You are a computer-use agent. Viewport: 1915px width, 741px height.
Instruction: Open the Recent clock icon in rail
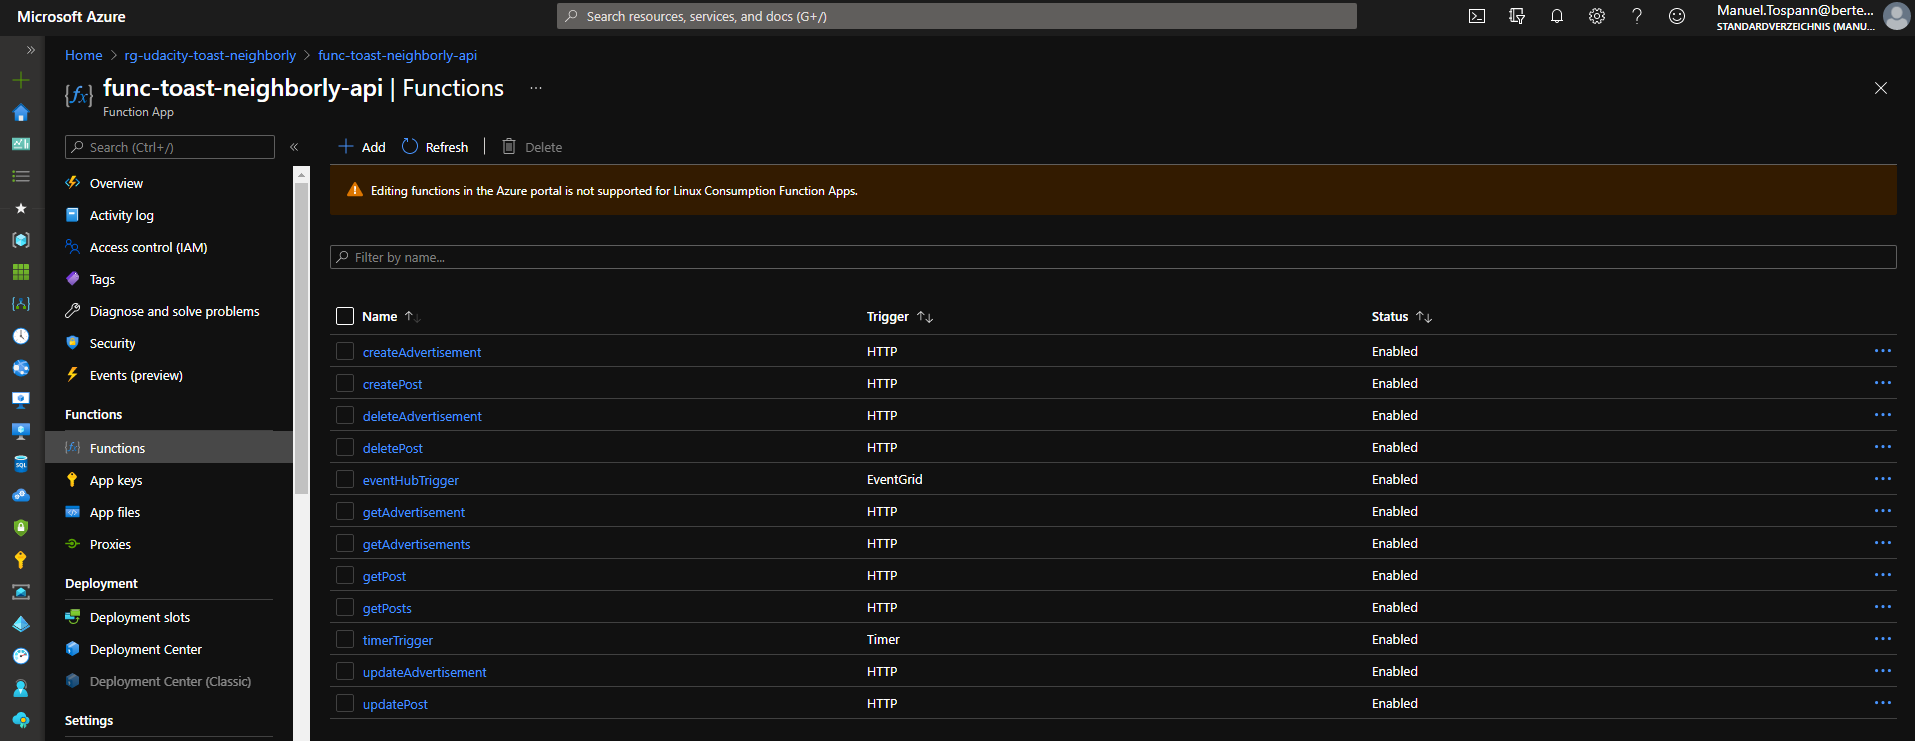coord(21,336)
